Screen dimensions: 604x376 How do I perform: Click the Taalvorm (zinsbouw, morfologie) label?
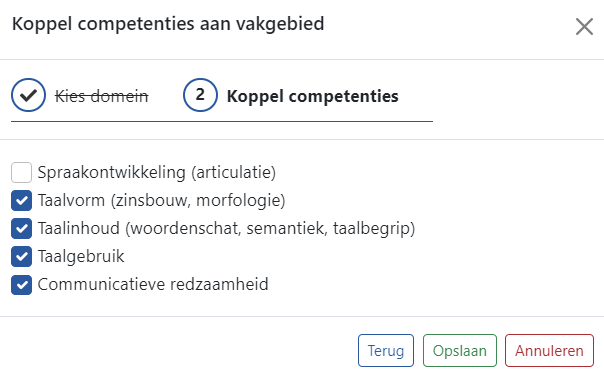pos(161,200)
